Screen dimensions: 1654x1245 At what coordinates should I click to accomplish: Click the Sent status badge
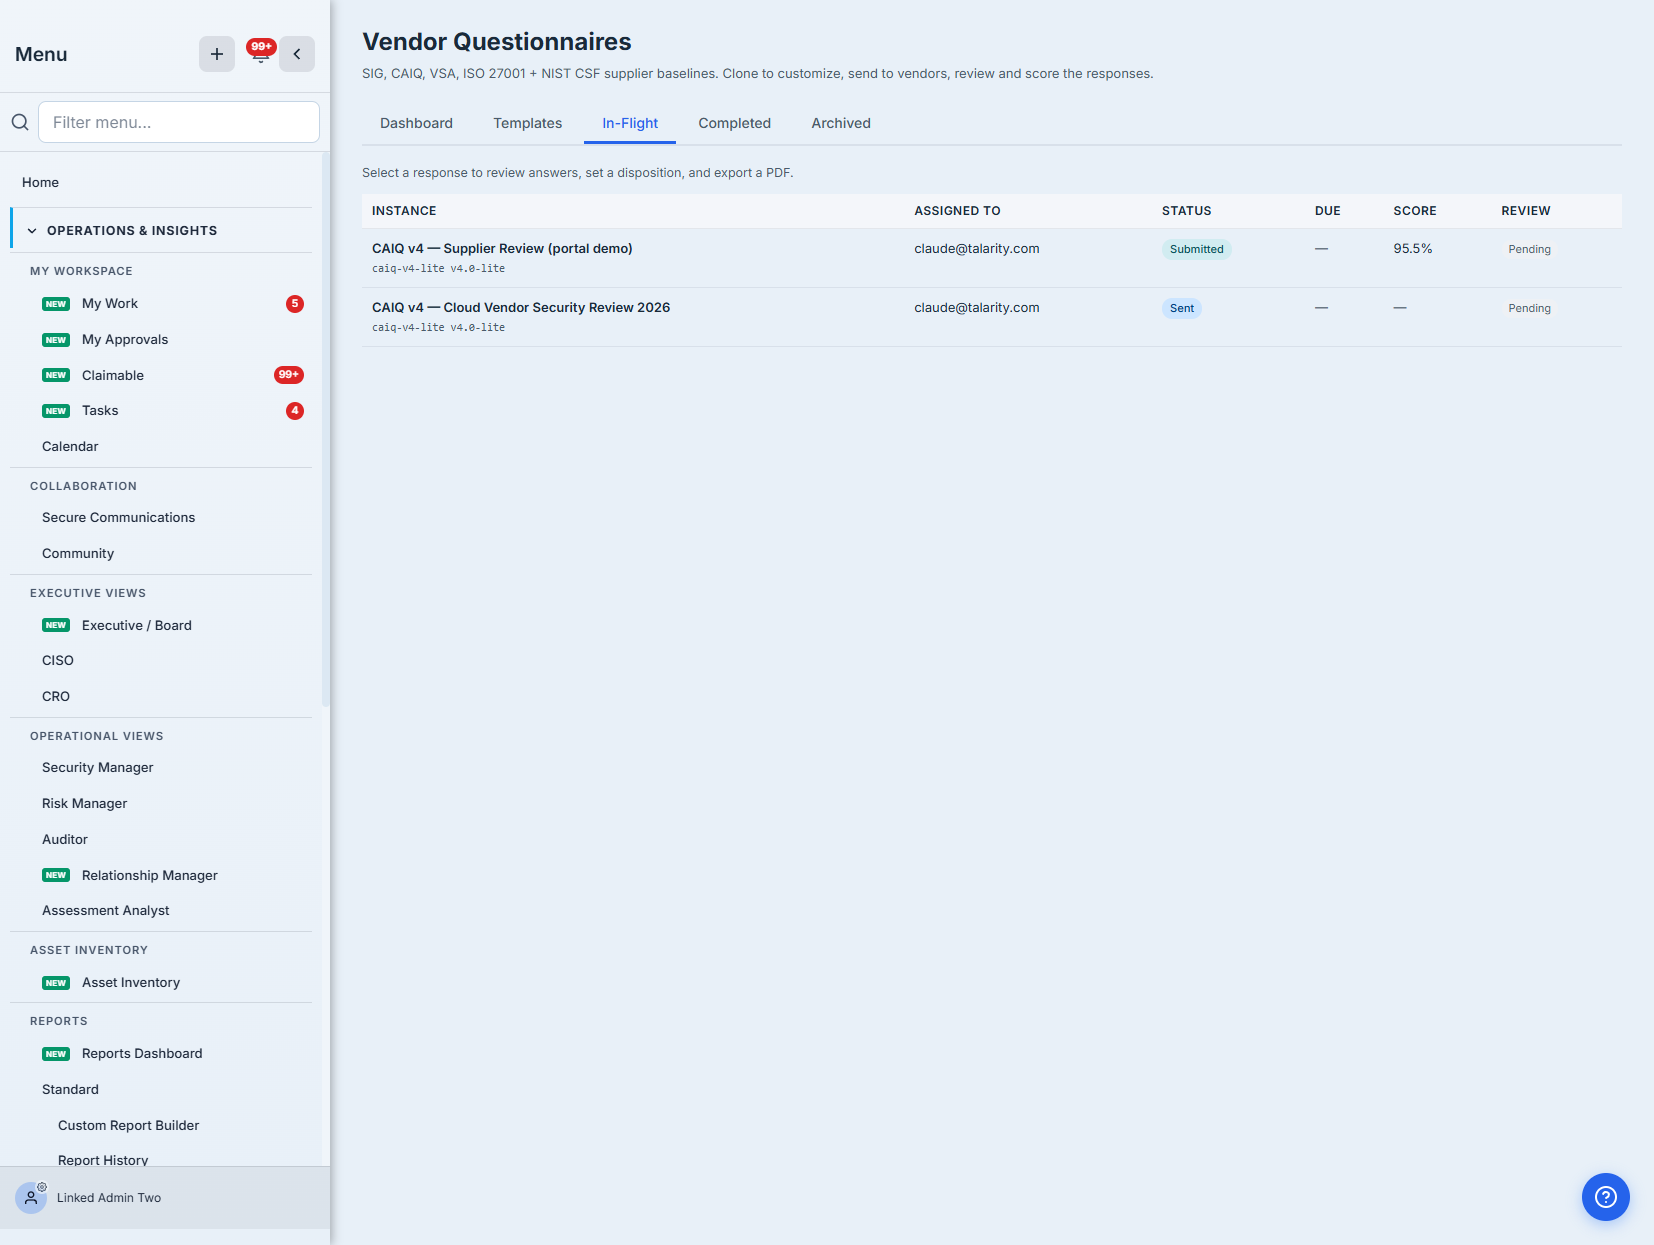[1181, 308]
